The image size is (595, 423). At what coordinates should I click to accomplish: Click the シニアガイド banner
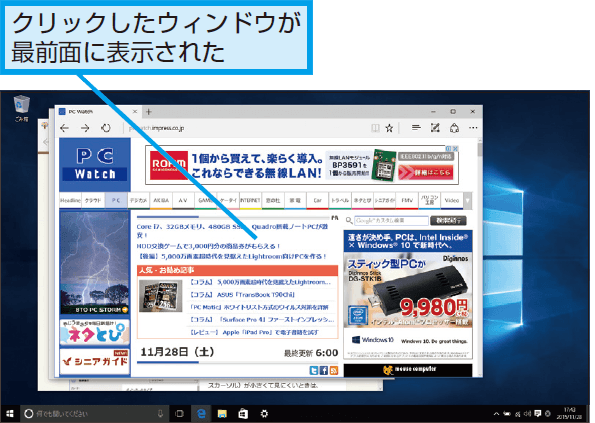click(x=94, y=362)
